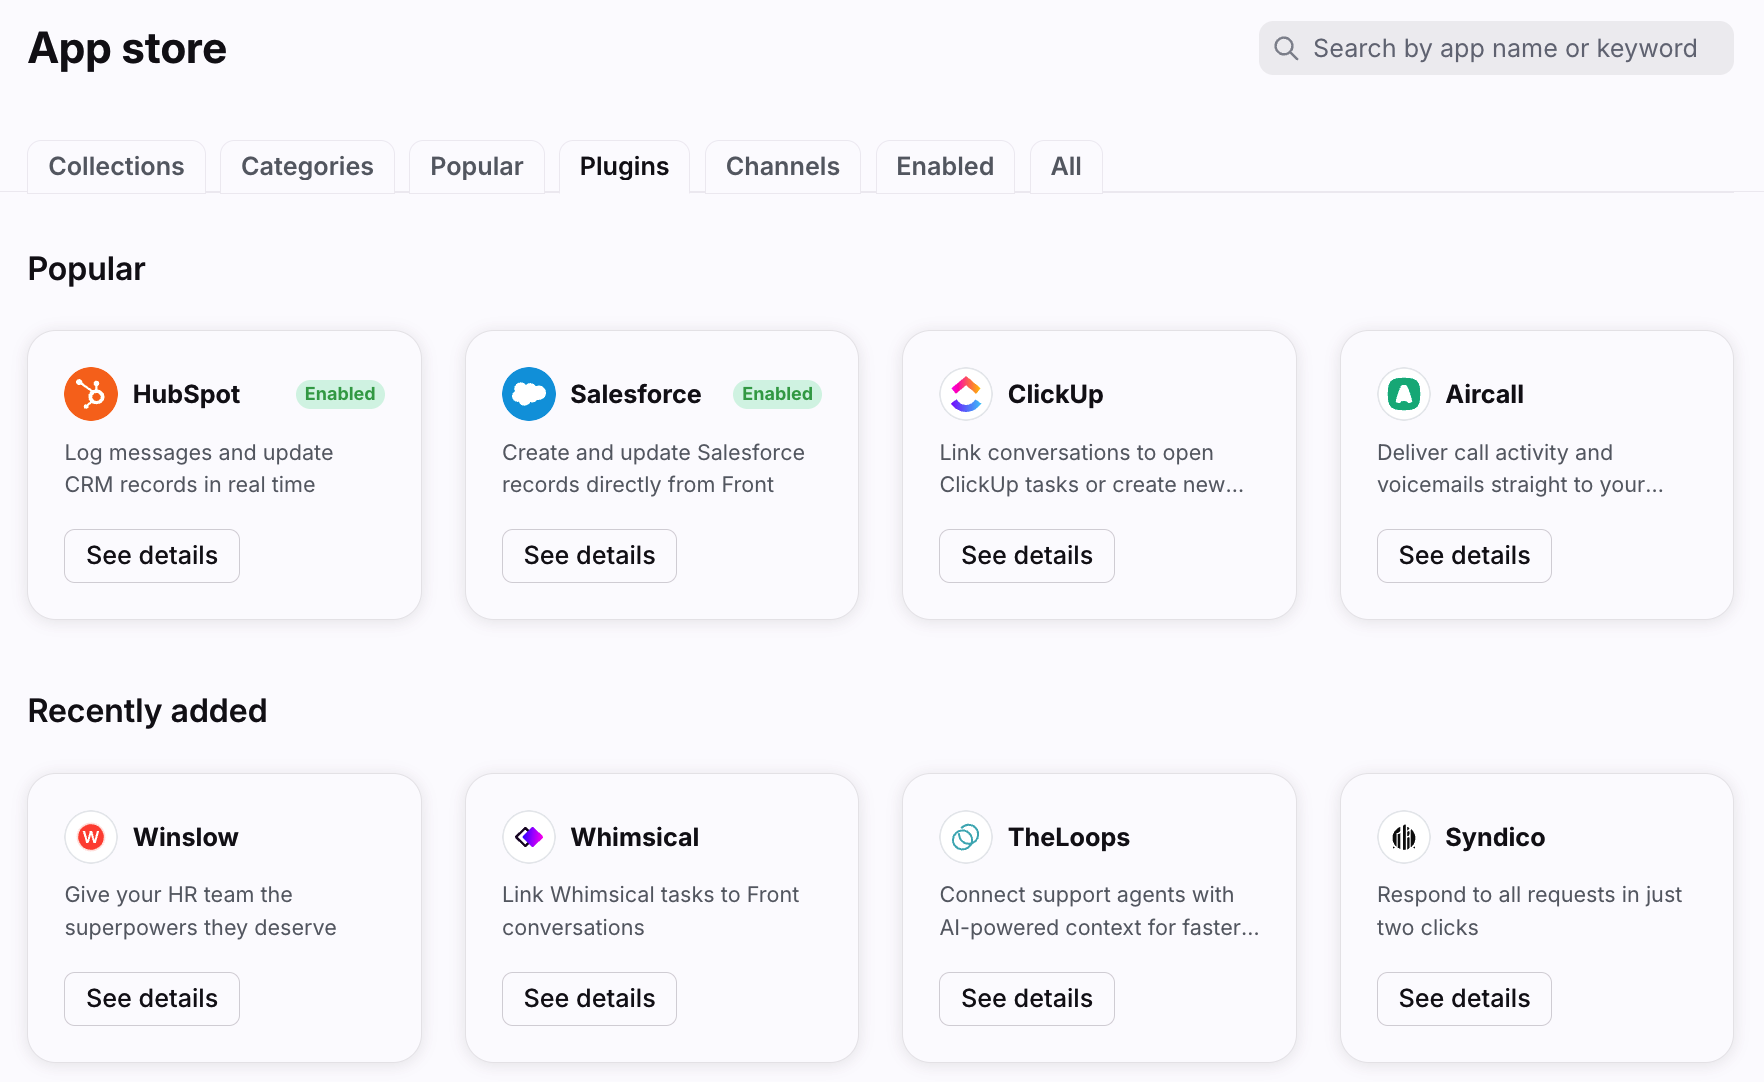Viewport: 1764px width, 1082px height.
Task: Click 'Respond to all requests in just two clicks'
Action: pyautogui.click(x=1529, y=911)
